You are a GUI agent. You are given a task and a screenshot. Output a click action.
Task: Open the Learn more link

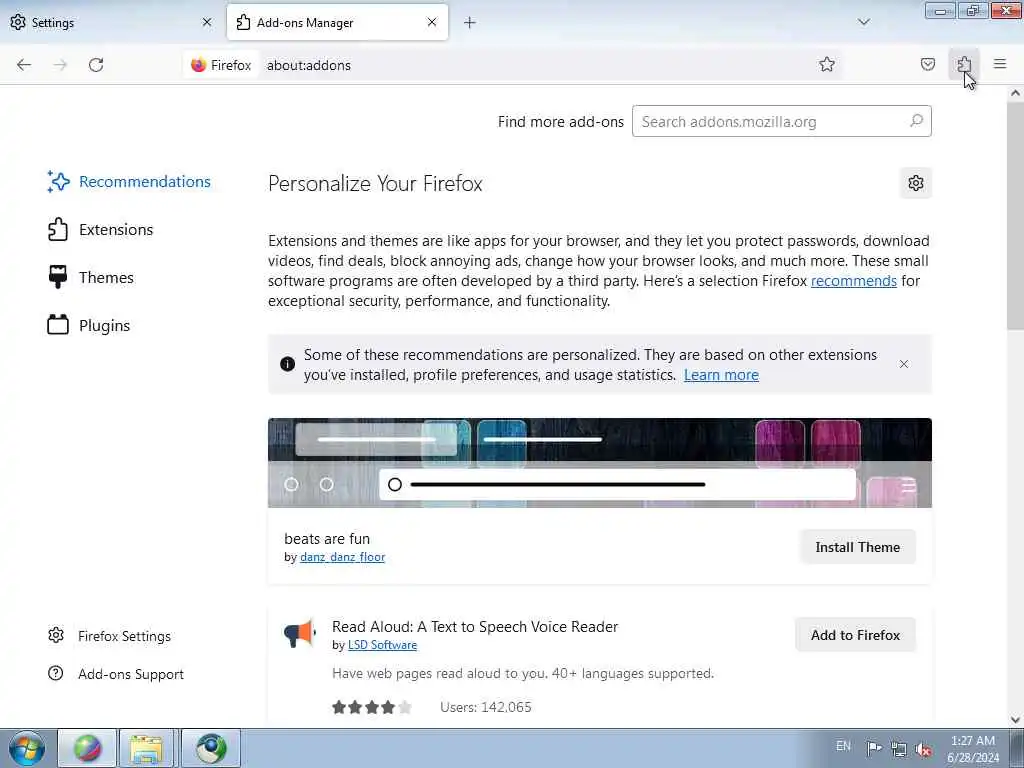tap(721, 375)
